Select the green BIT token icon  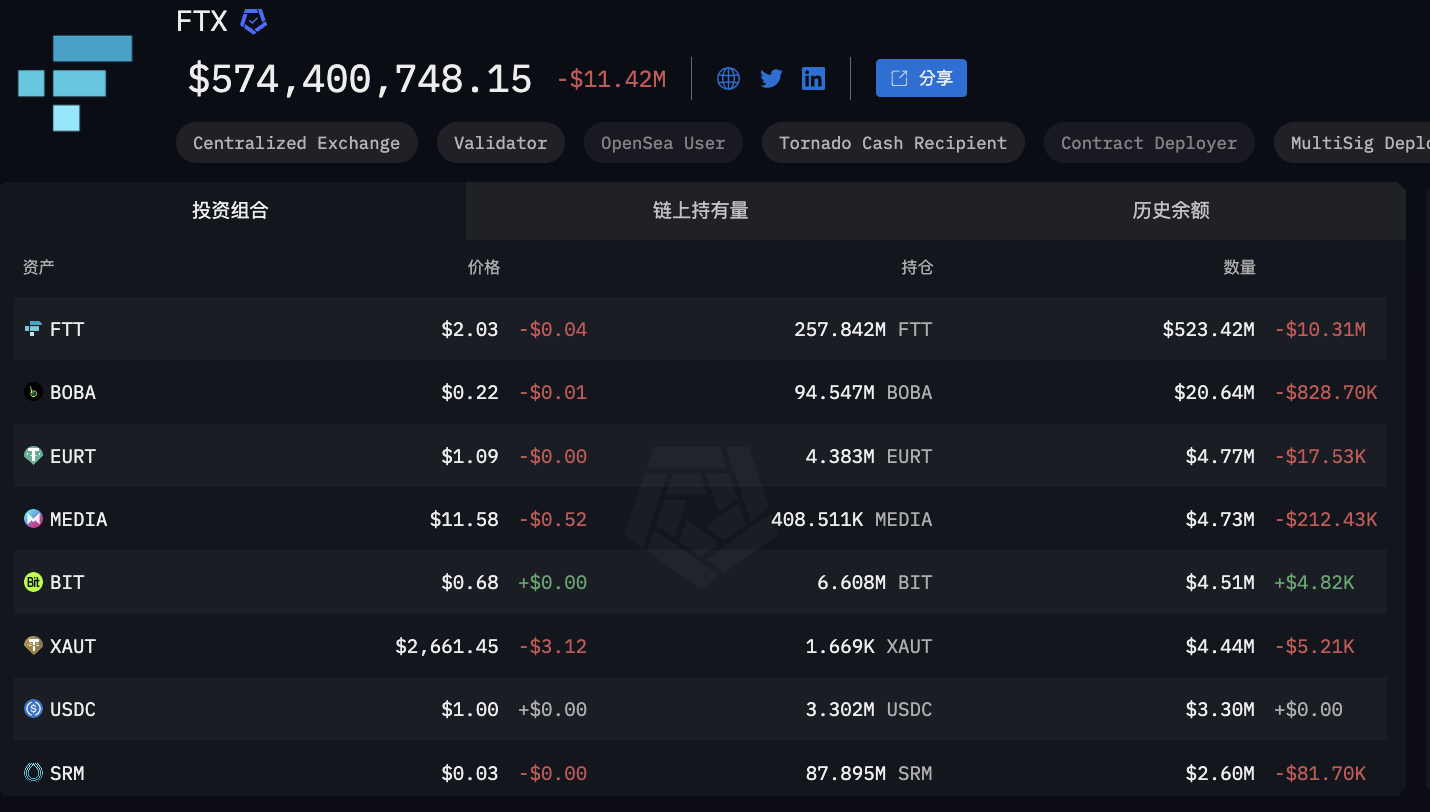tap(31, 582)
